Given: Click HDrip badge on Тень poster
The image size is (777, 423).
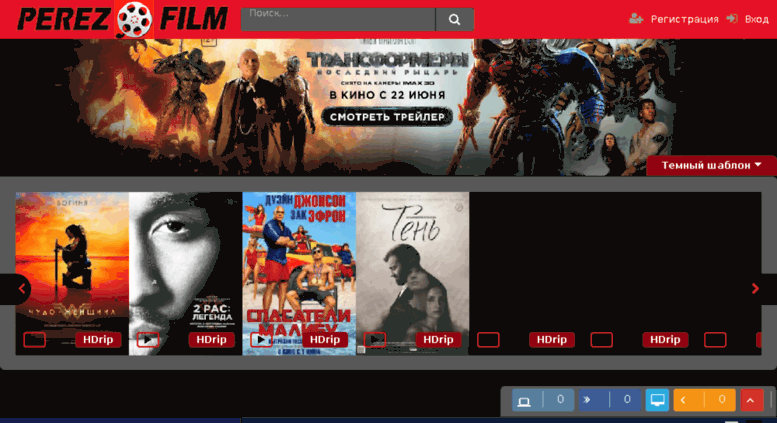Looking at the screenshot, I should pyautogui.click(x=439, y=340).
